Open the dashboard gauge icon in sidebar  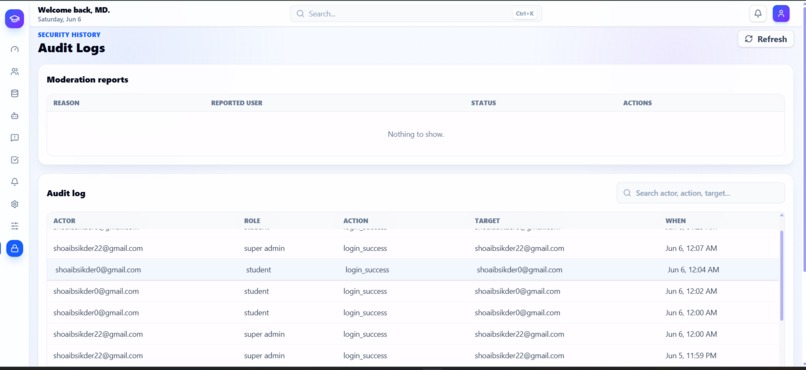(x=14, y=49)
